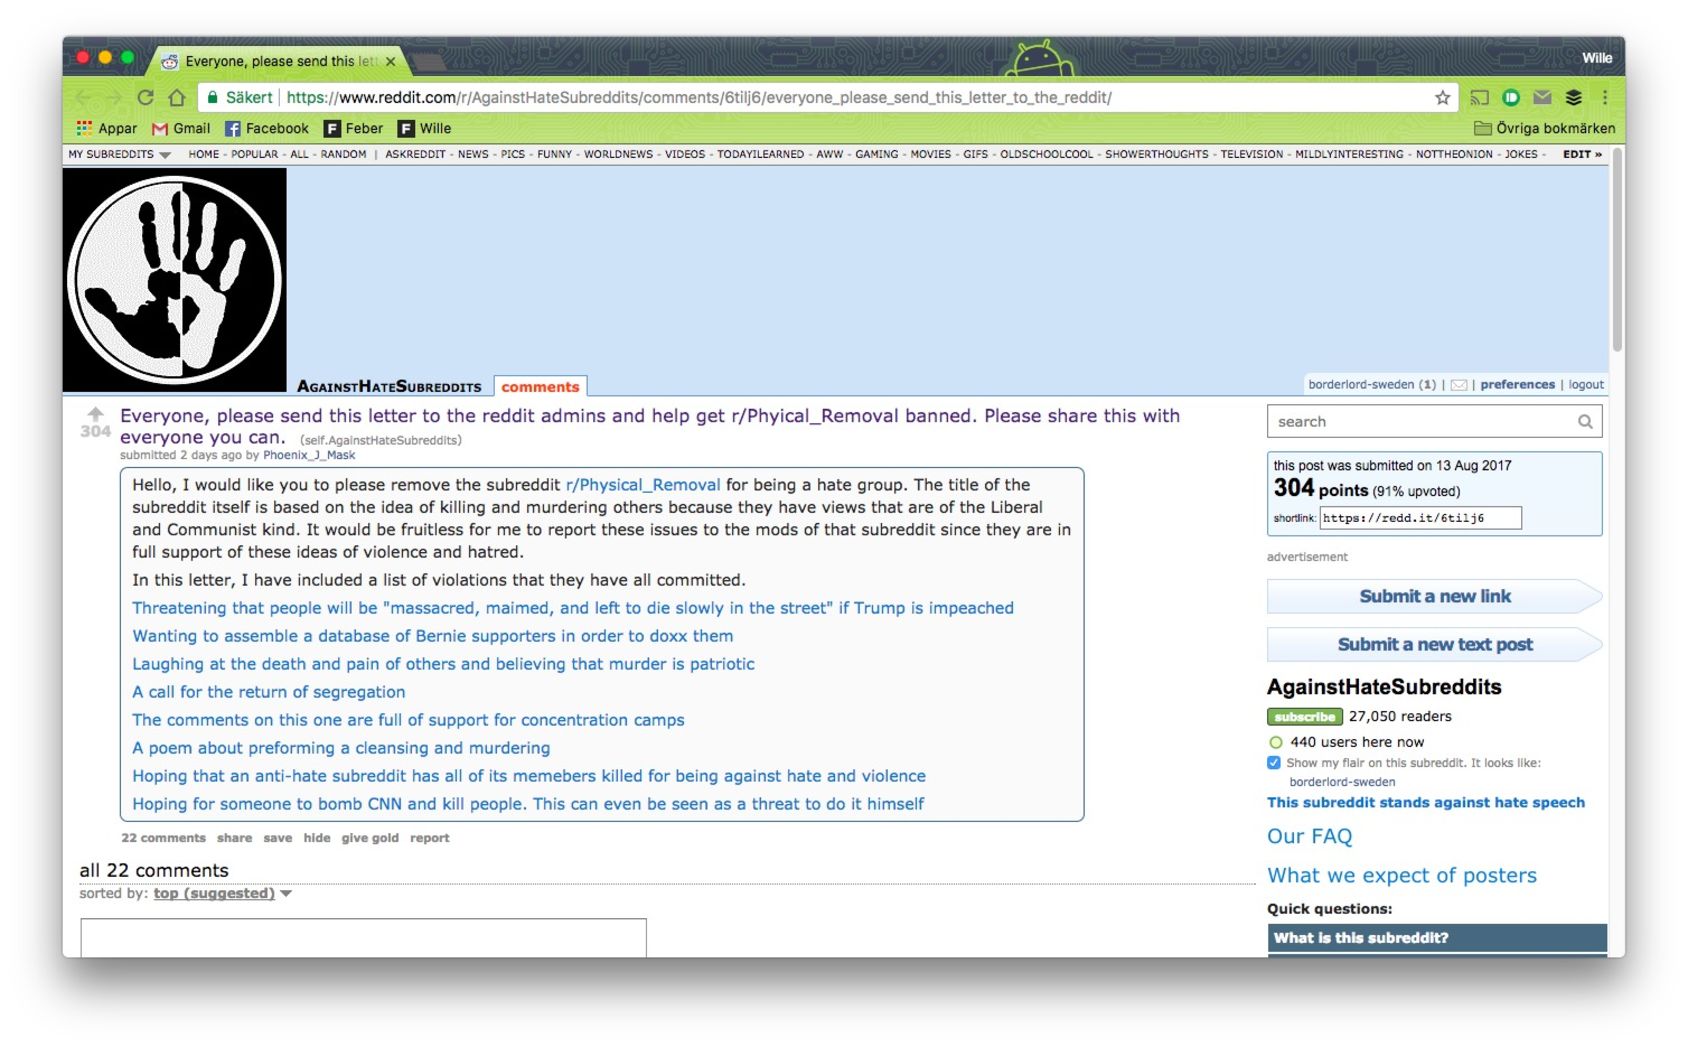Expand 'What is this subreddit?' question
This screenshot has height=1047, width=1688.
click(x=1437, y=938)
